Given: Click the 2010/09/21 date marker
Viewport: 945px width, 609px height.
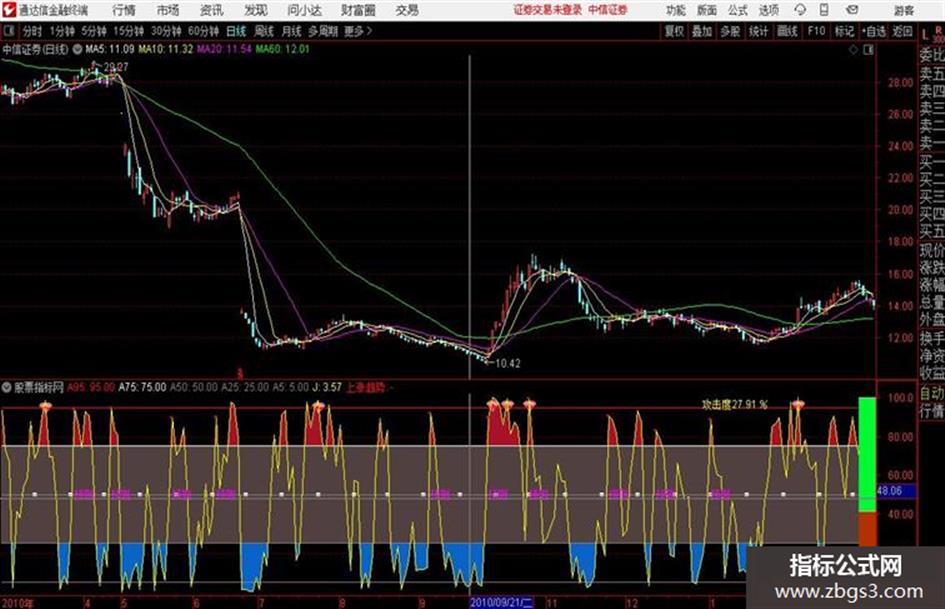Looking at the screenshot, I should pos(501,602).
